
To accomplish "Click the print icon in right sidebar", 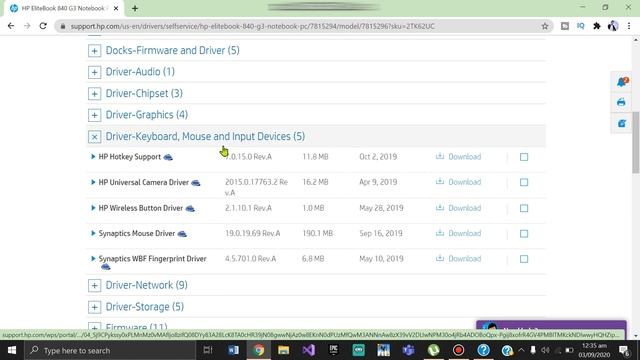I will pos(621,102).
